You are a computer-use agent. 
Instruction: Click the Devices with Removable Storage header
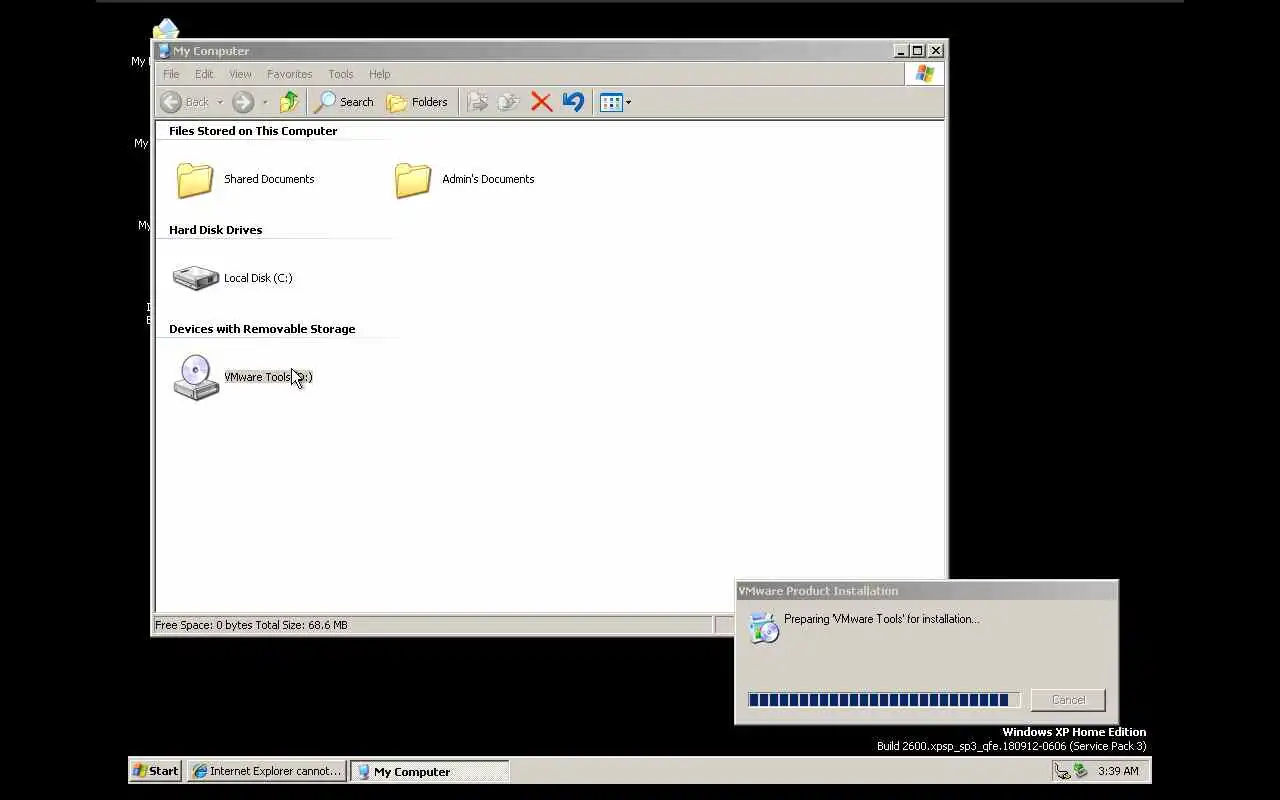(x=262, y=329)
